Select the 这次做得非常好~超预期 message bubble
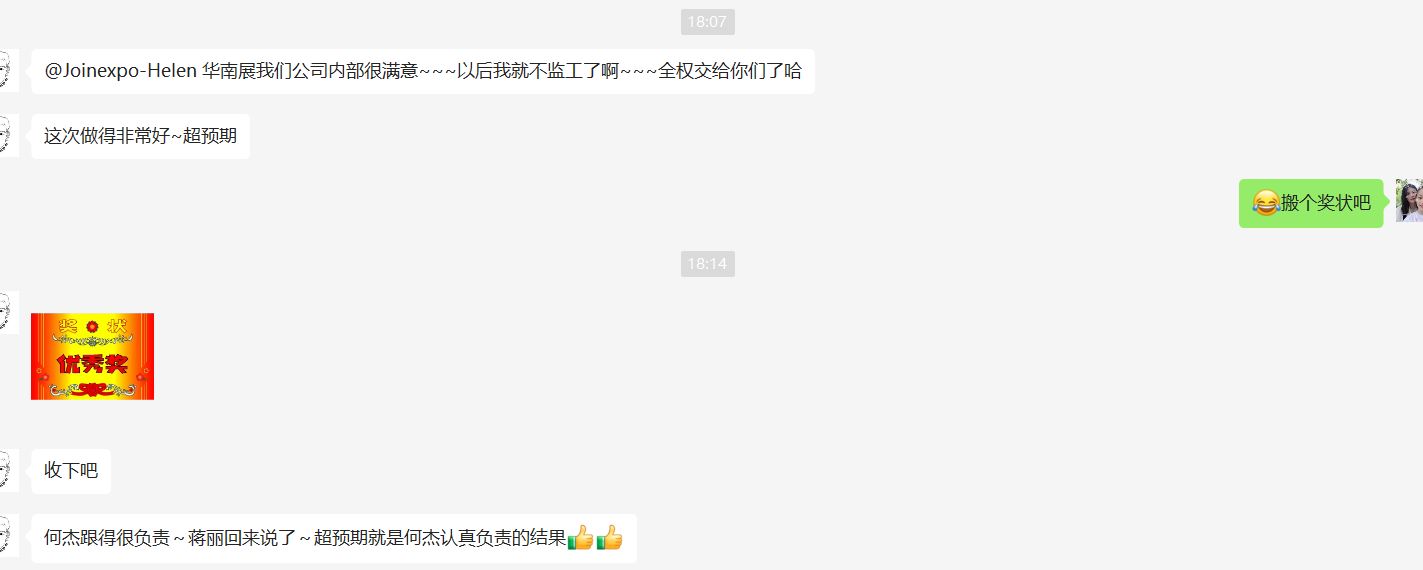The height and width of the screenshot is (570, 1423). pyautogui.click(x=140, y=136)
